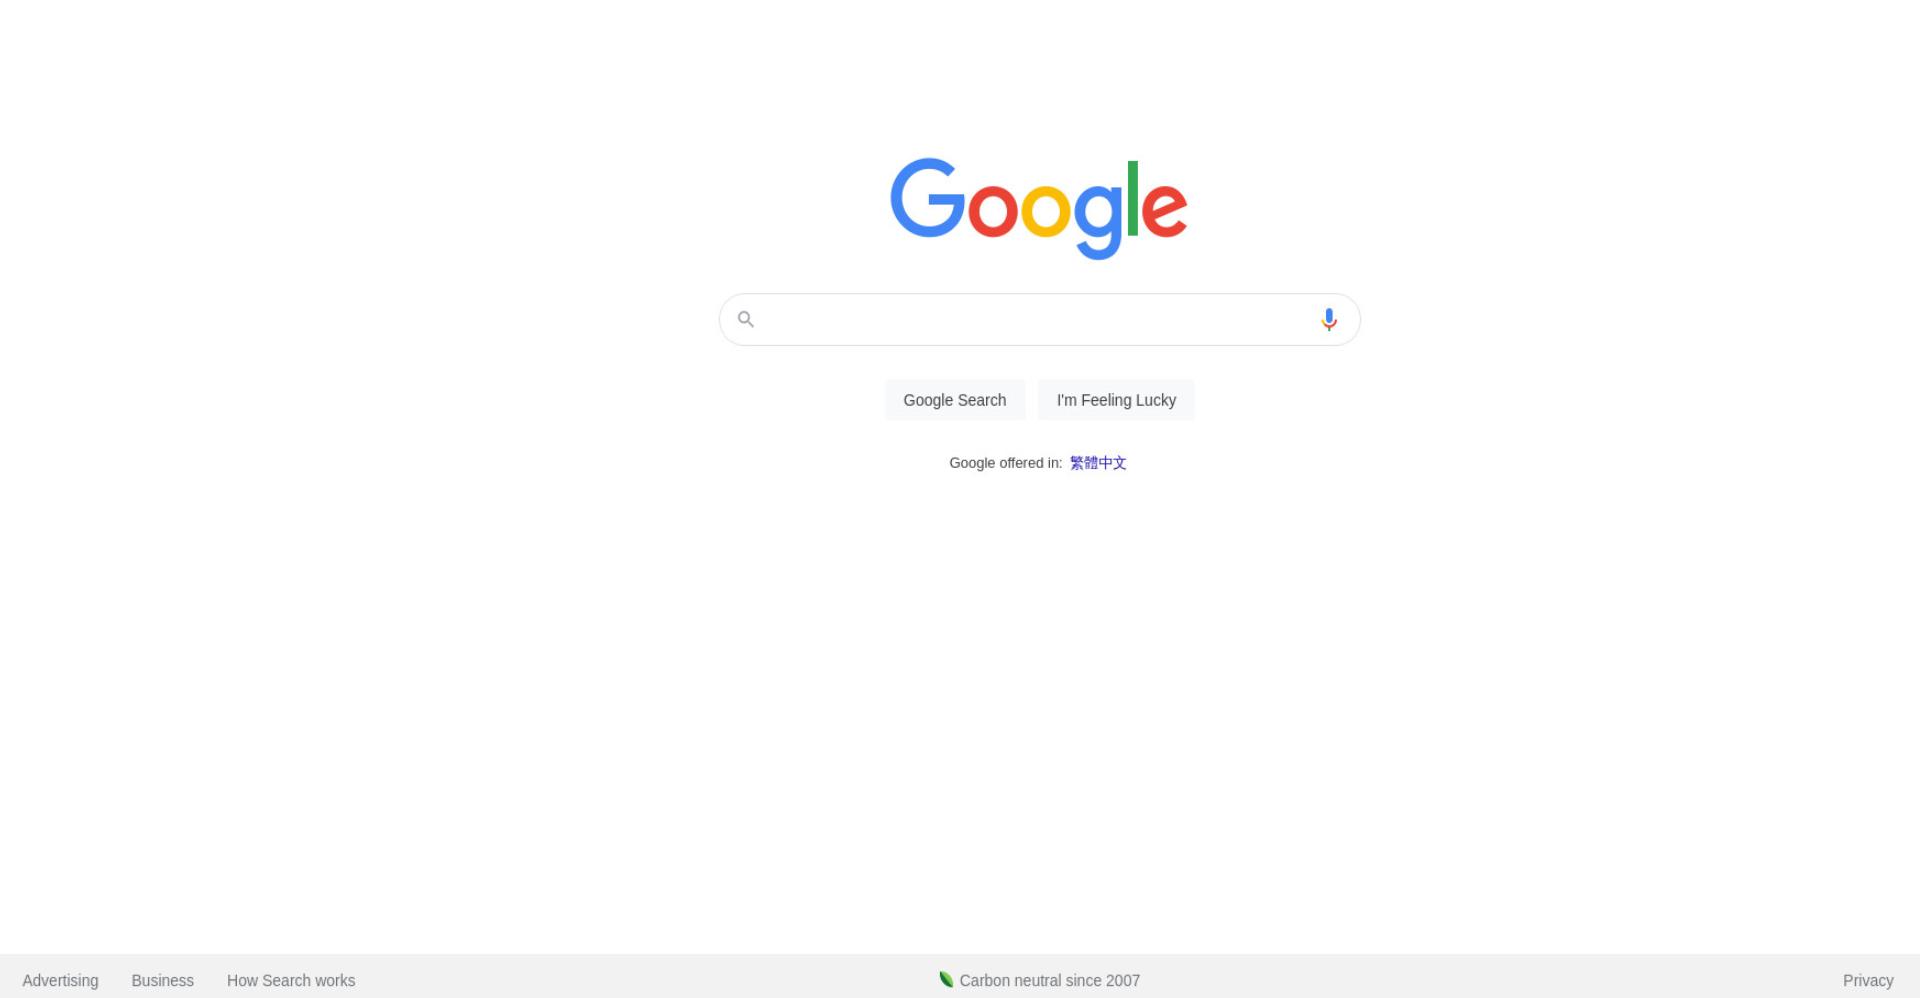Viewport: 1920px width, 998px height.
Task: Click the blue capital G in the logo
Action: 927,198
